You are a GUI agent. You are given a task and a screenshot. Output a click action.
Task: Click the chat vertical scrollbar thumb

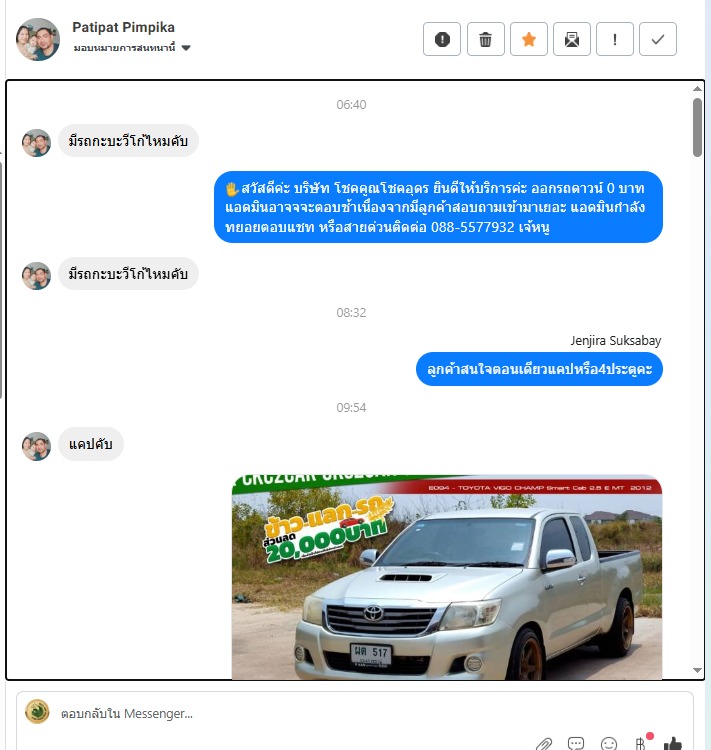pyautogui.click(x=697, y=127)
